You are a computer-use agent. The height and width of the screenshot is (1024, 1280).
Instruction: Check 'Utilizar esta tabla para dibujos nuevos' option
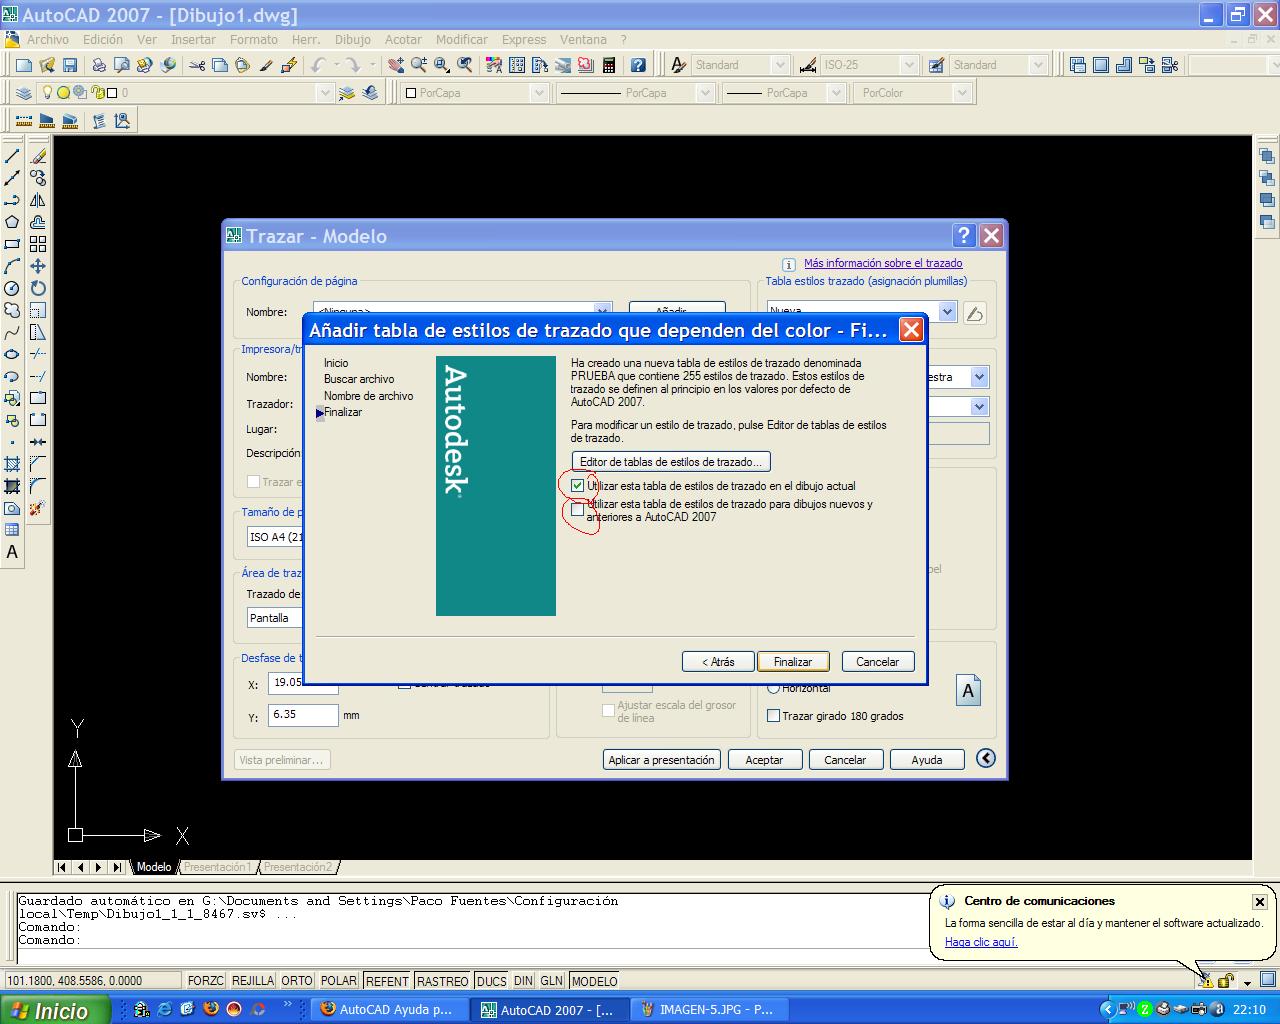coord(578,510)
